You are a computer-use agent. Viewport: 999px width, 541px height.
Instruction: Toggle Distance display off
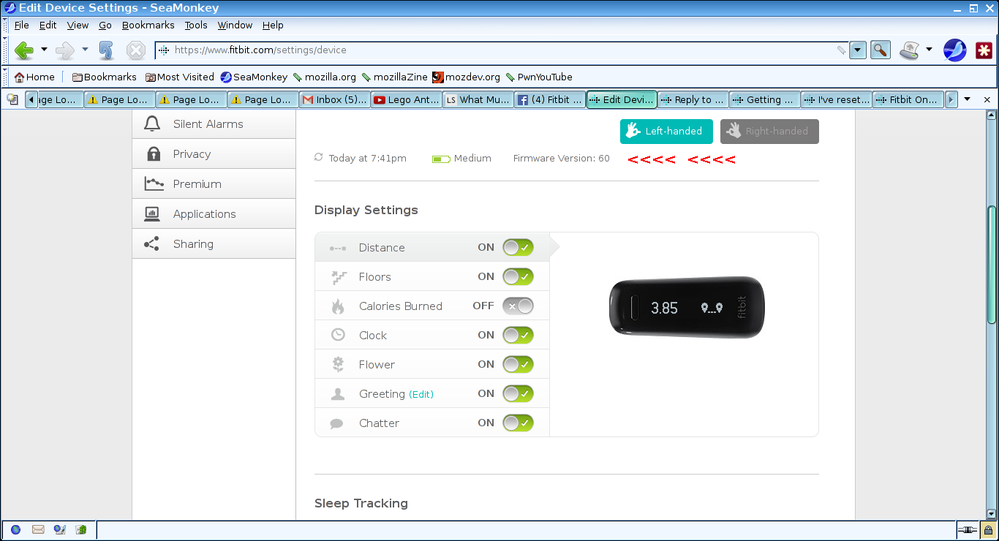pos(517,247)
